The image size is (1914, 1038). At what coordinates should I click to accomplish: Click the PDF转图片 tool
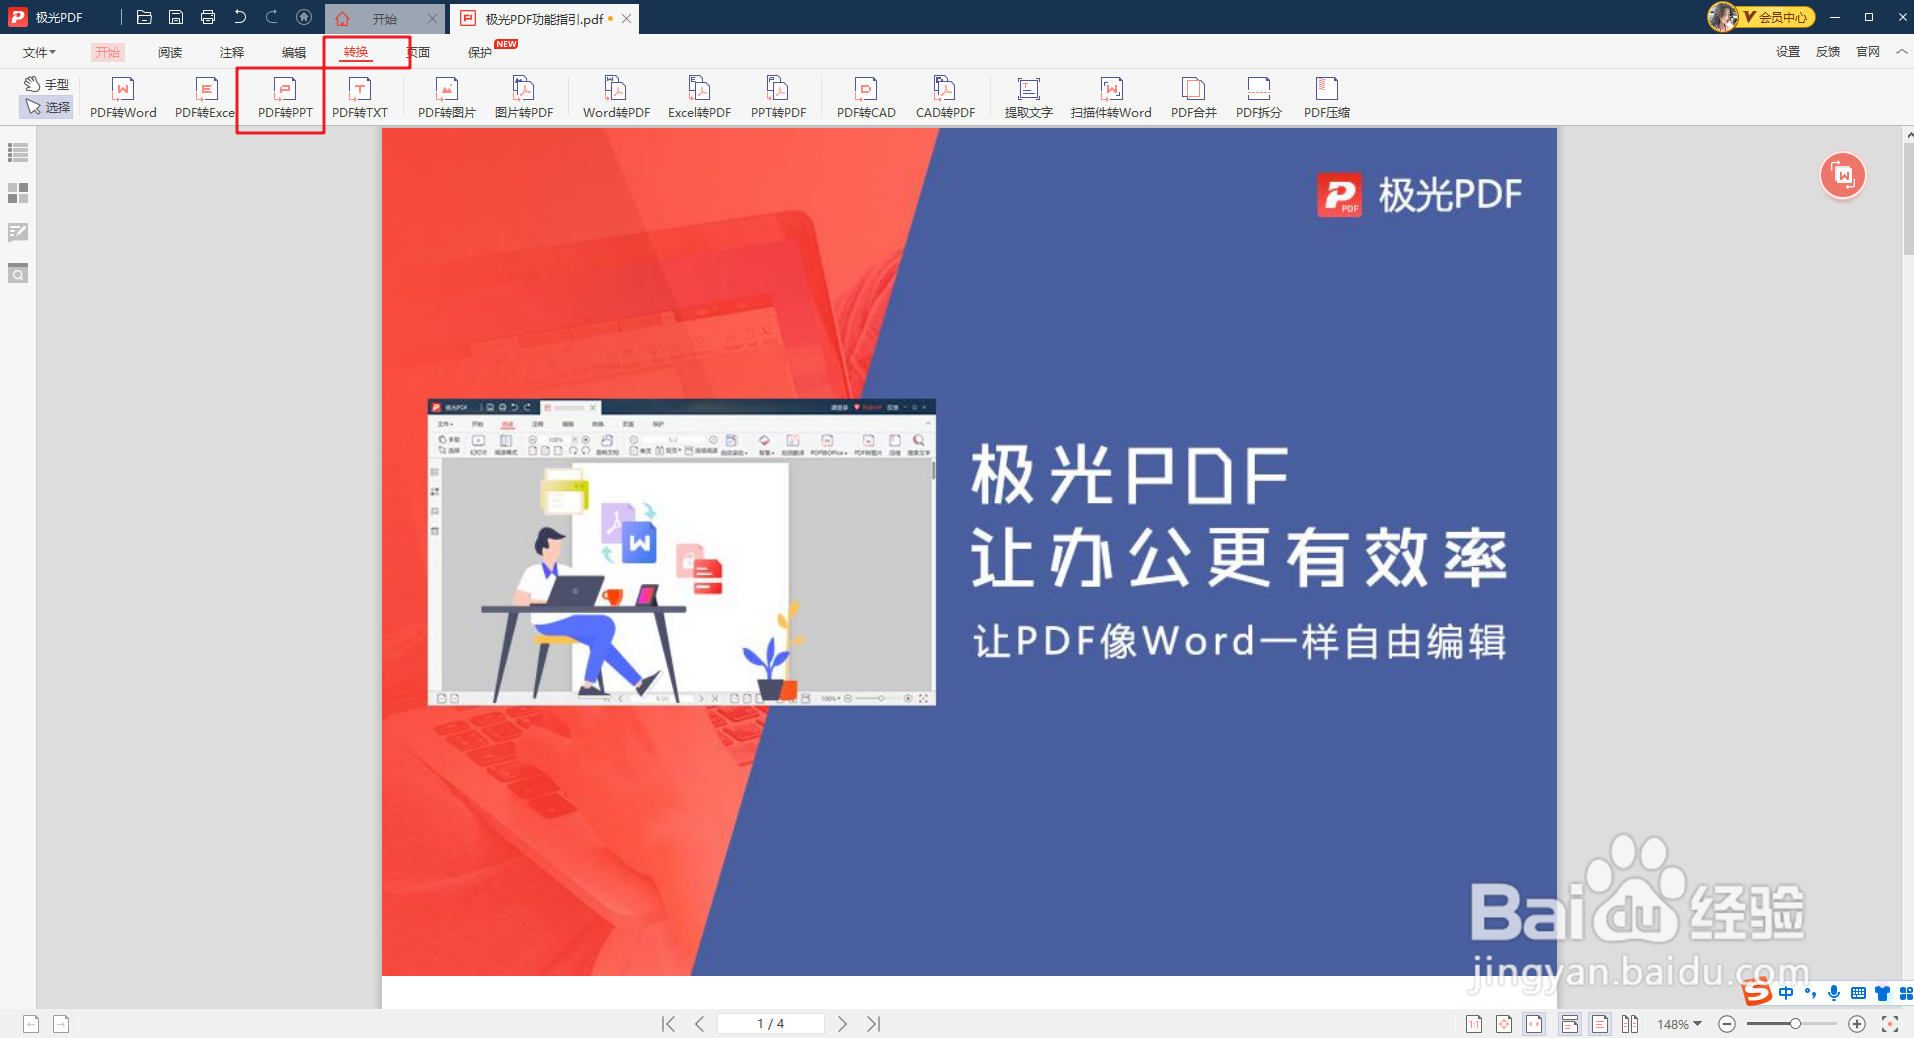[x=446, y=98]
